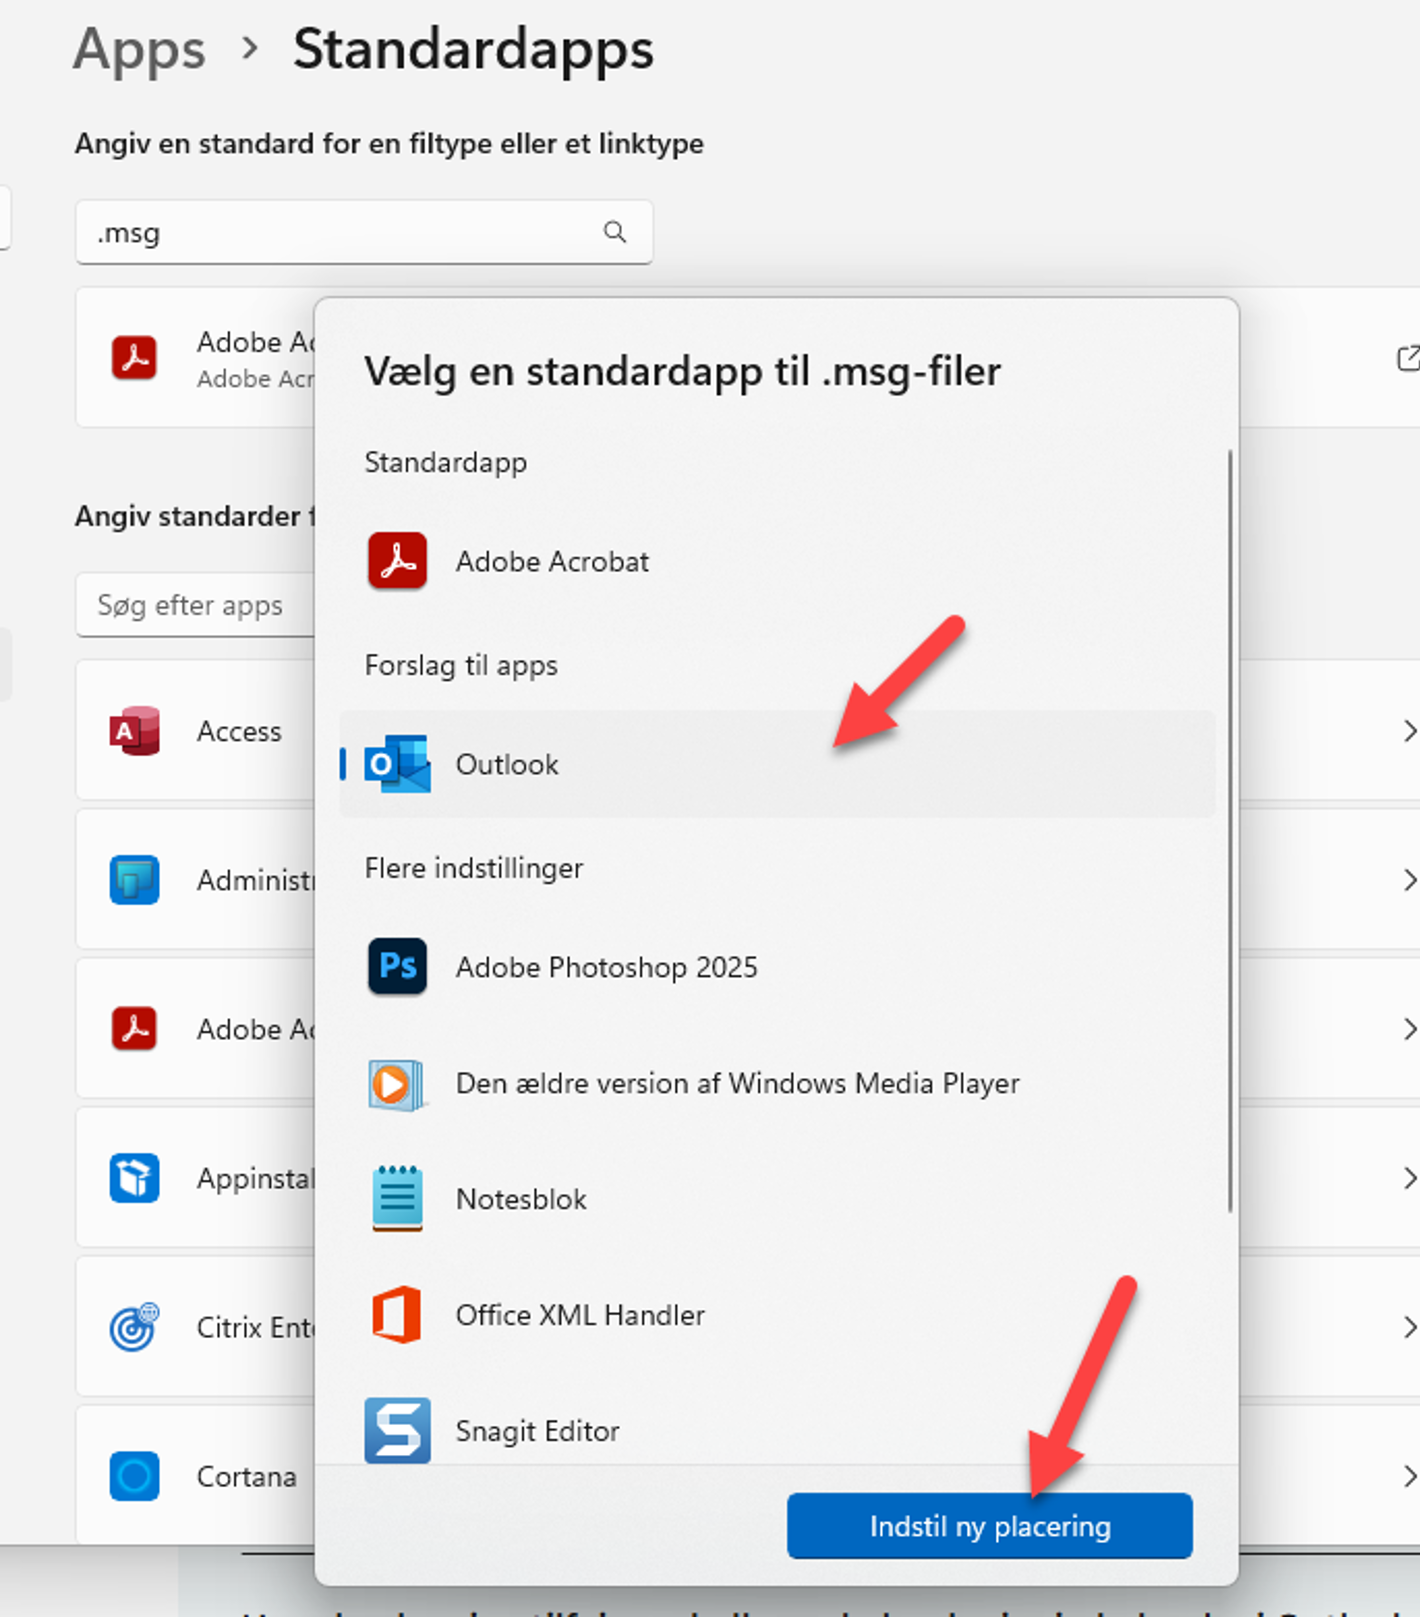Screen dimensions: 1420x1617
Task: Expand the Administrative tools row chevron
Action: coord(1409,880)
